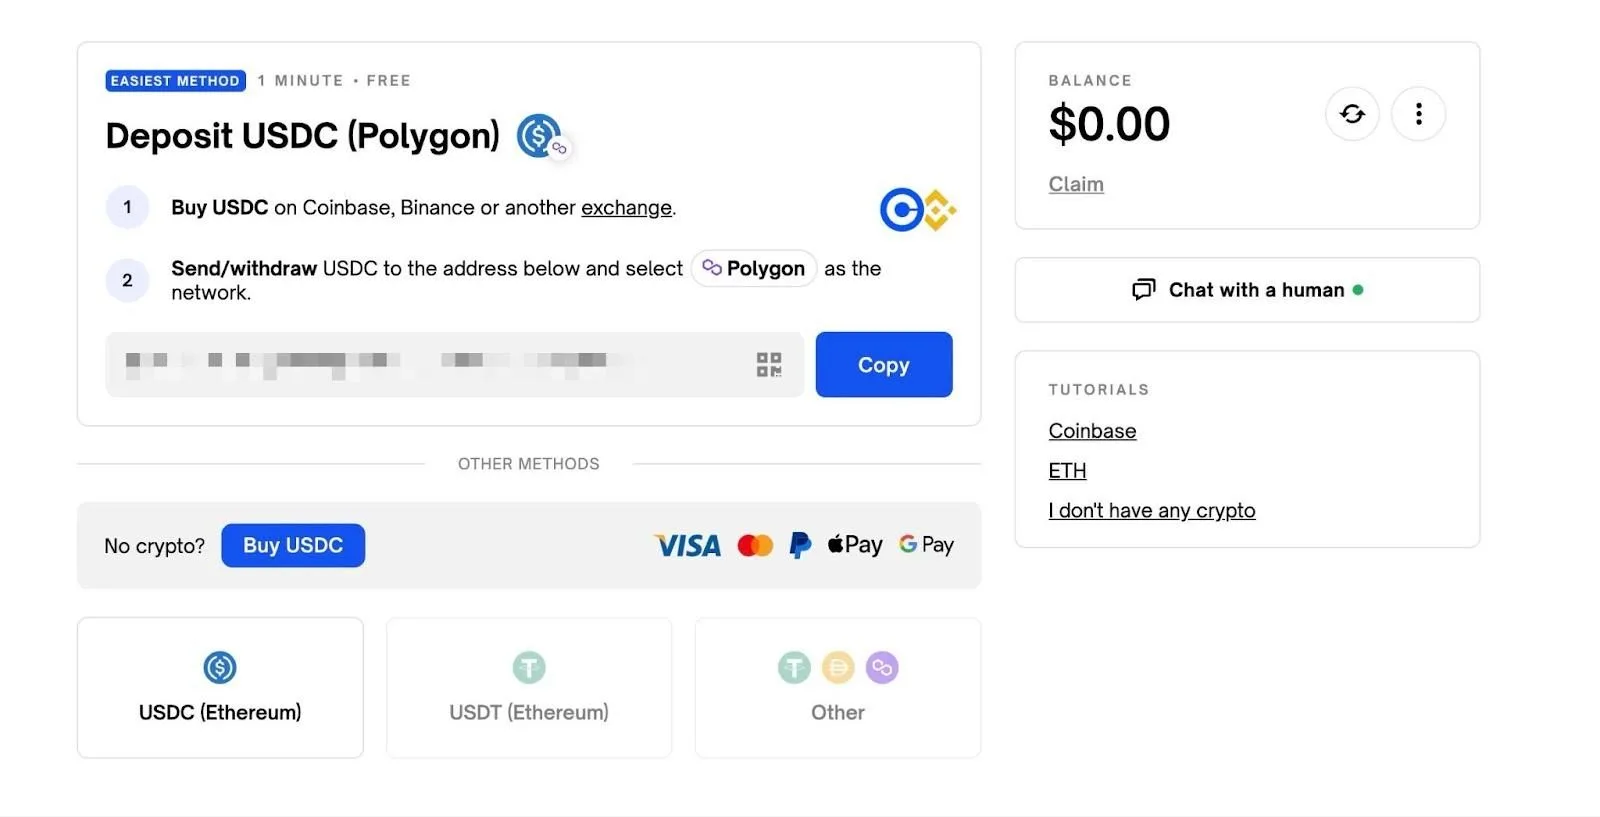1600x817 pixels.
Task: Click the BALANCE label
Action: coord(1090,80)
